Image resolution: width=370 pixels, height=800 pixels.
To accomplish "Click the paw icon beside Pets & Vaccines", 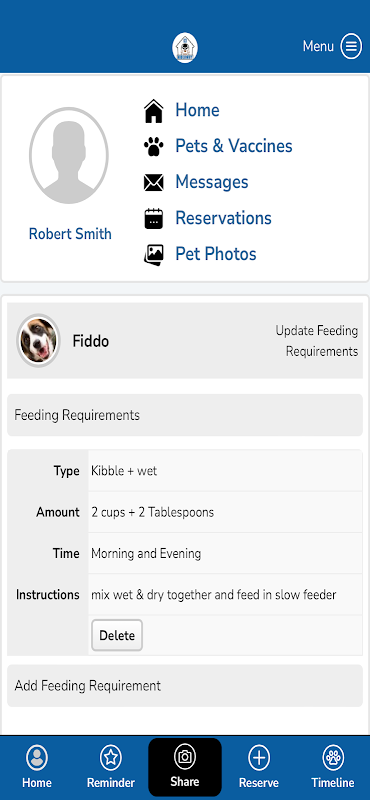I will click(x=154, y=147).
